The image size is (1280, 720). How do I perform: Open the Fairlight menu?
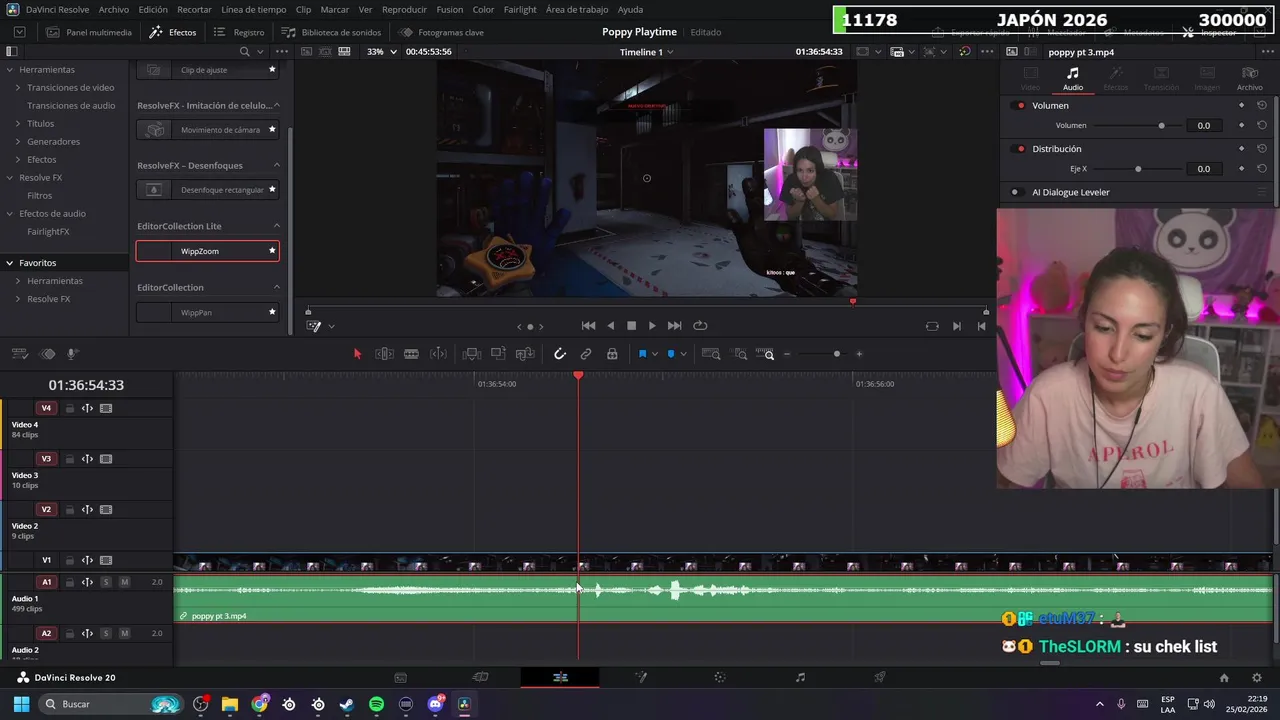(x=520, y=9)
